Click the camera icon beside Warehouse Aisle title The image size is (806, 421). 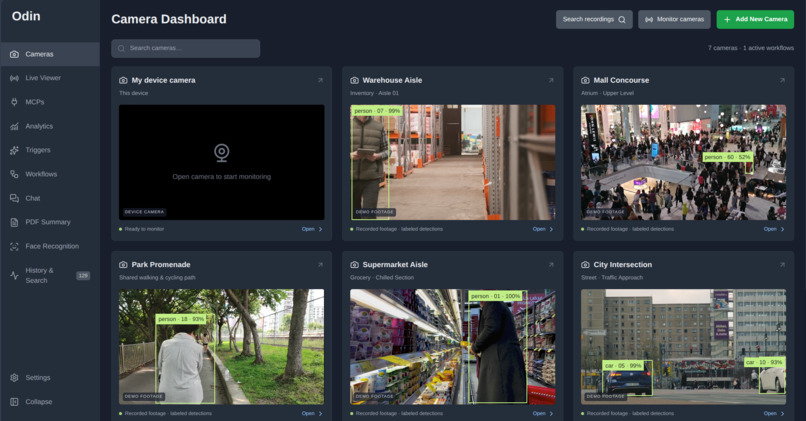point(354,80)
